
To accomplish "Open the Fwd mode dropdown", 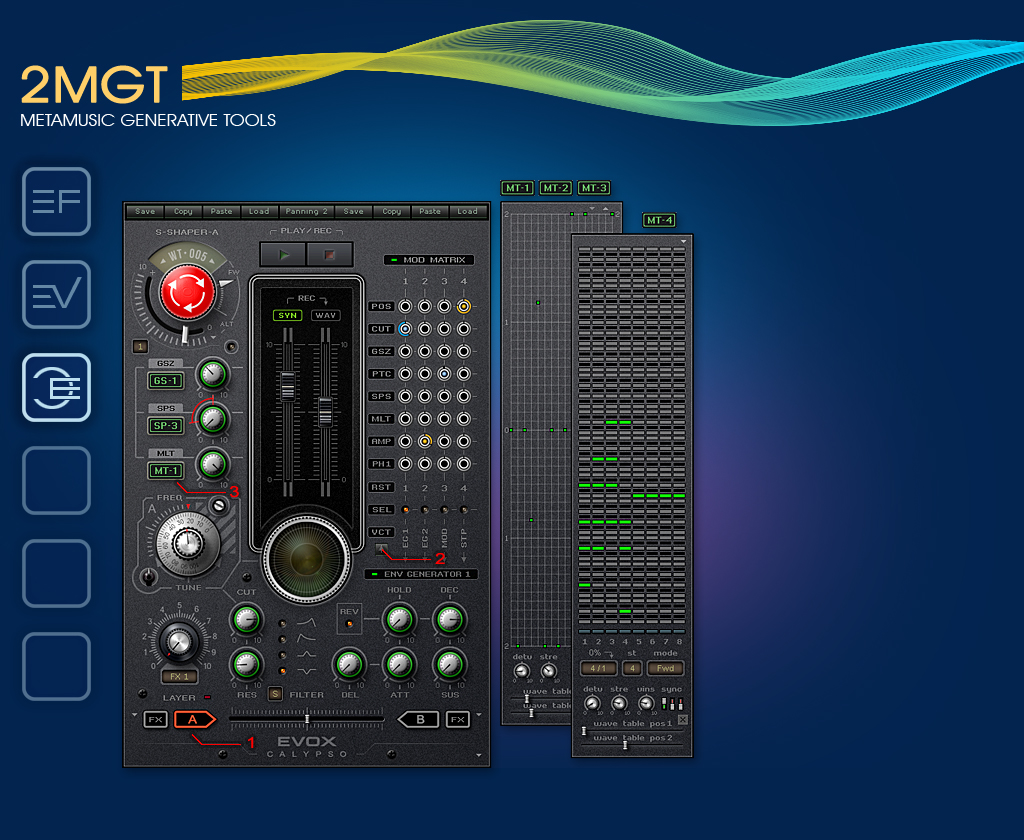I will click(665, 668).
